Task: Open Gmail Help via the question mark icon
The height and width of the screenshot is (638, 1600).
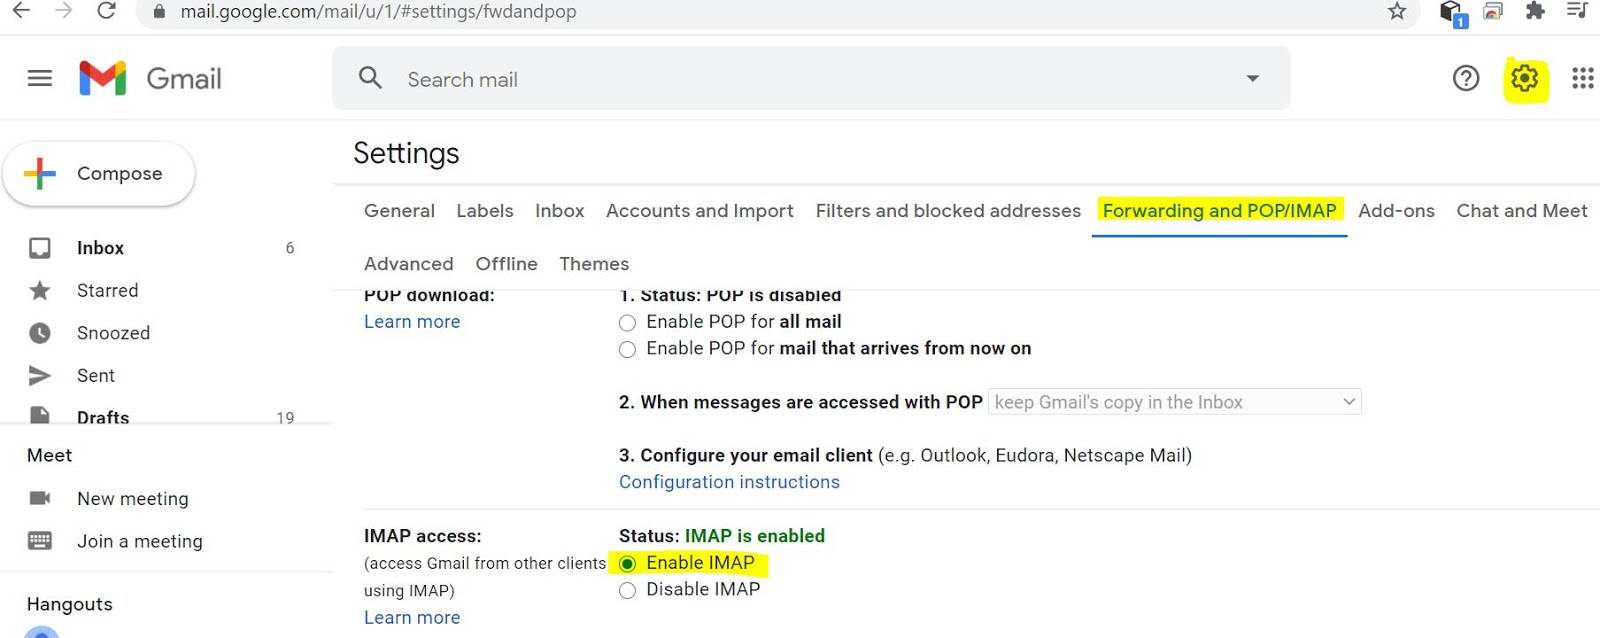Action: [1465, 78]
